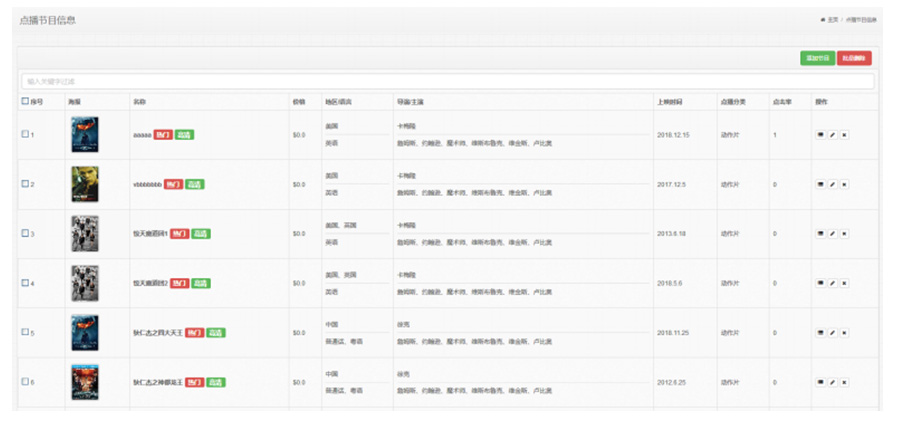Tick the checkbox for row 6
The width and height of the screenshot is (911, 428).
tap(25, 382)
